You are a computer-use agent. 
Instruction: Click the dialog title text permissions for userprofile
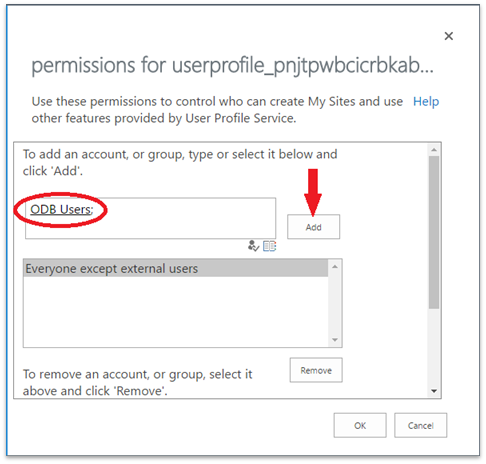coord(232,65)
